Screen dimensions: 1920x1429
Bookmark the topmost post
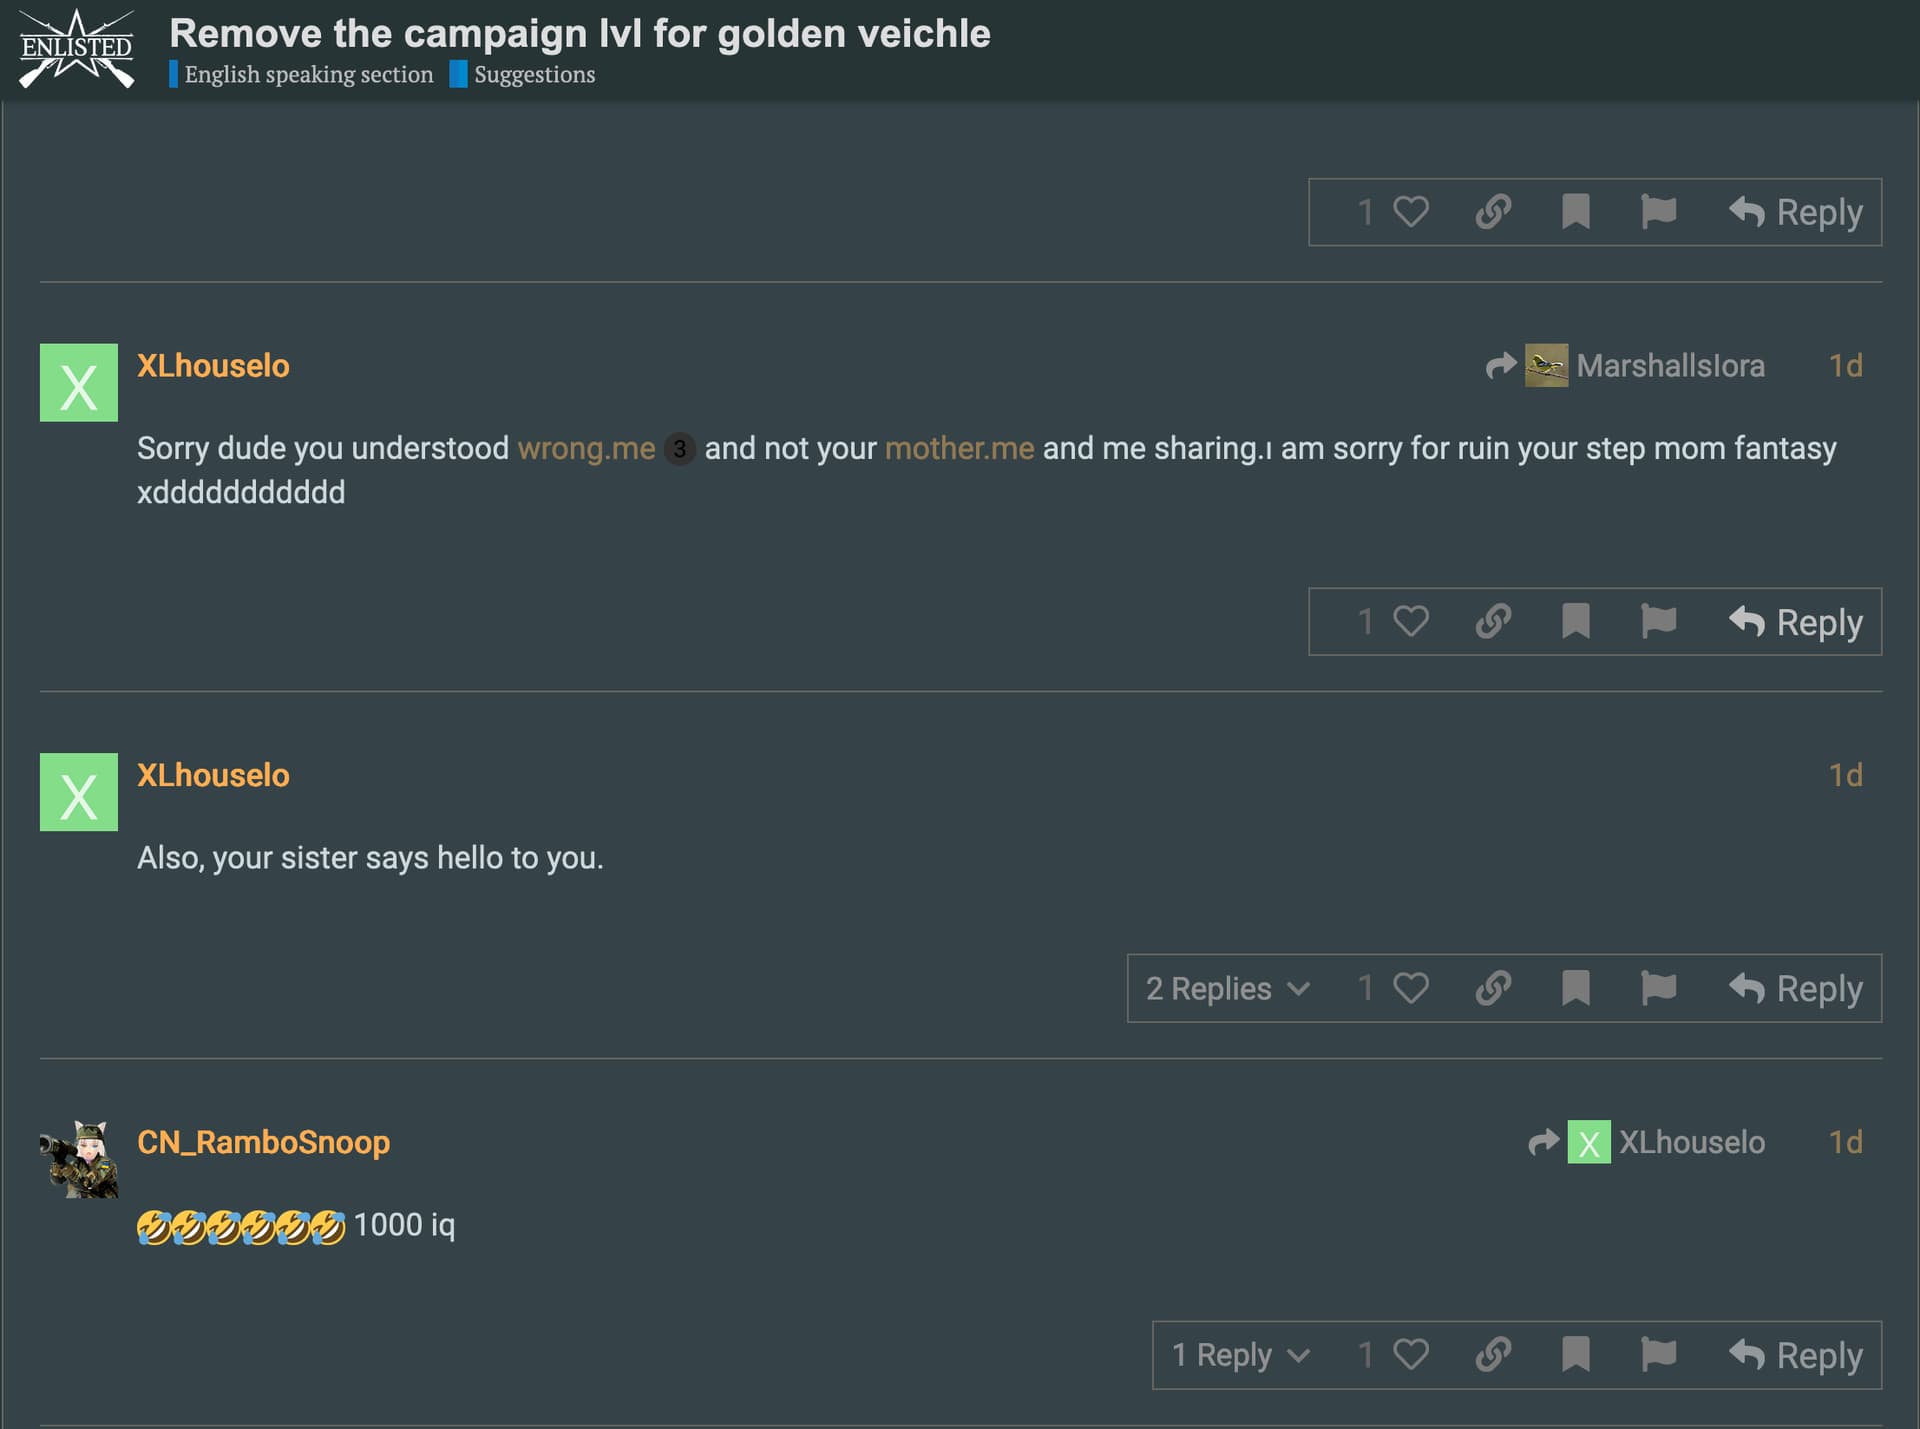coord(1576,212)
